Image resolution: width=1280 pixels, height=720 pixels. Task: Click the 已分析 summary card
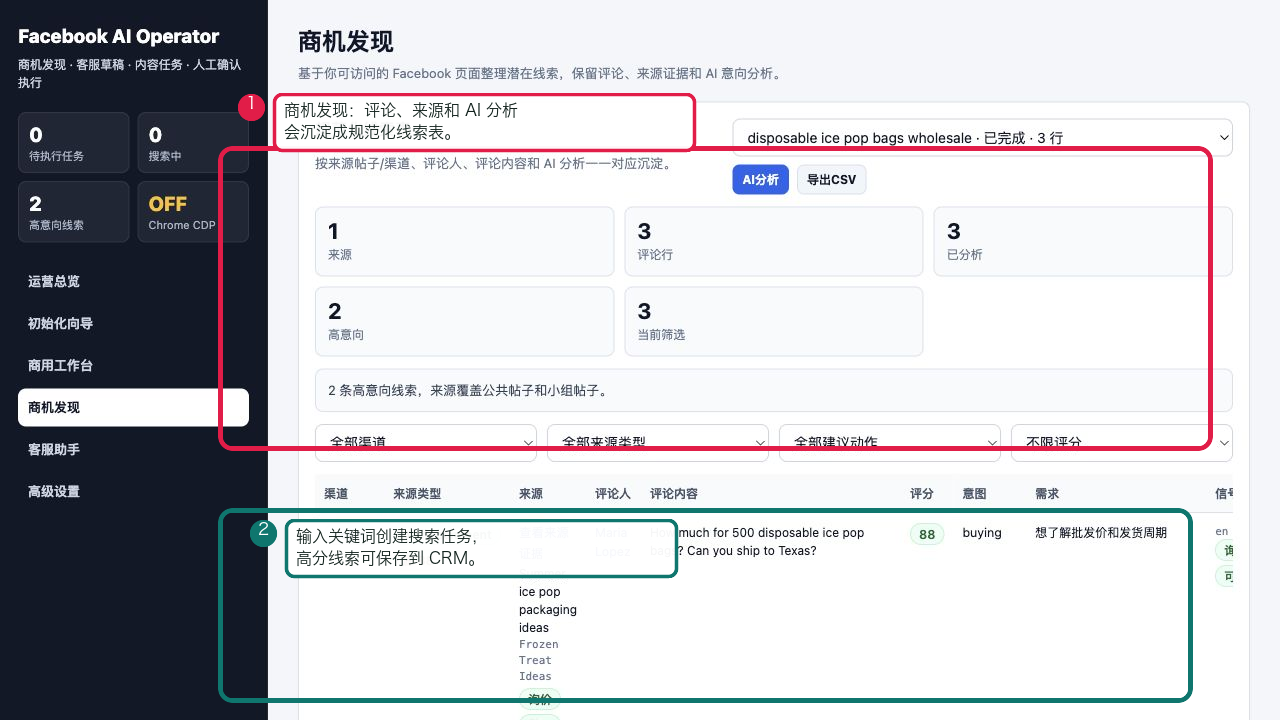[1083, 241]
